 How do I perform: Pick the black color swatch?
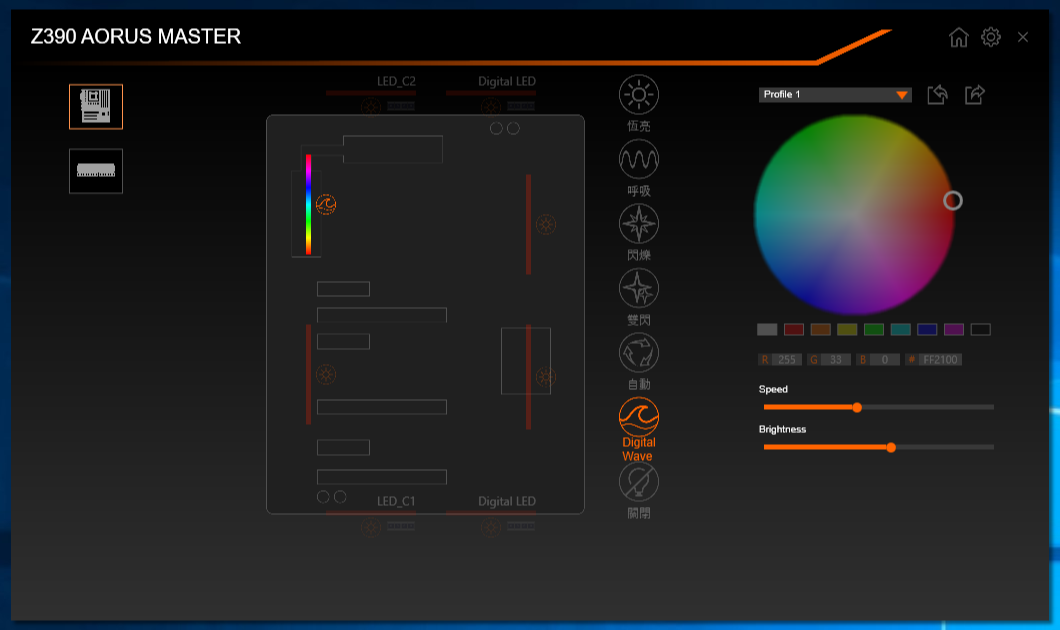(981, 330)
